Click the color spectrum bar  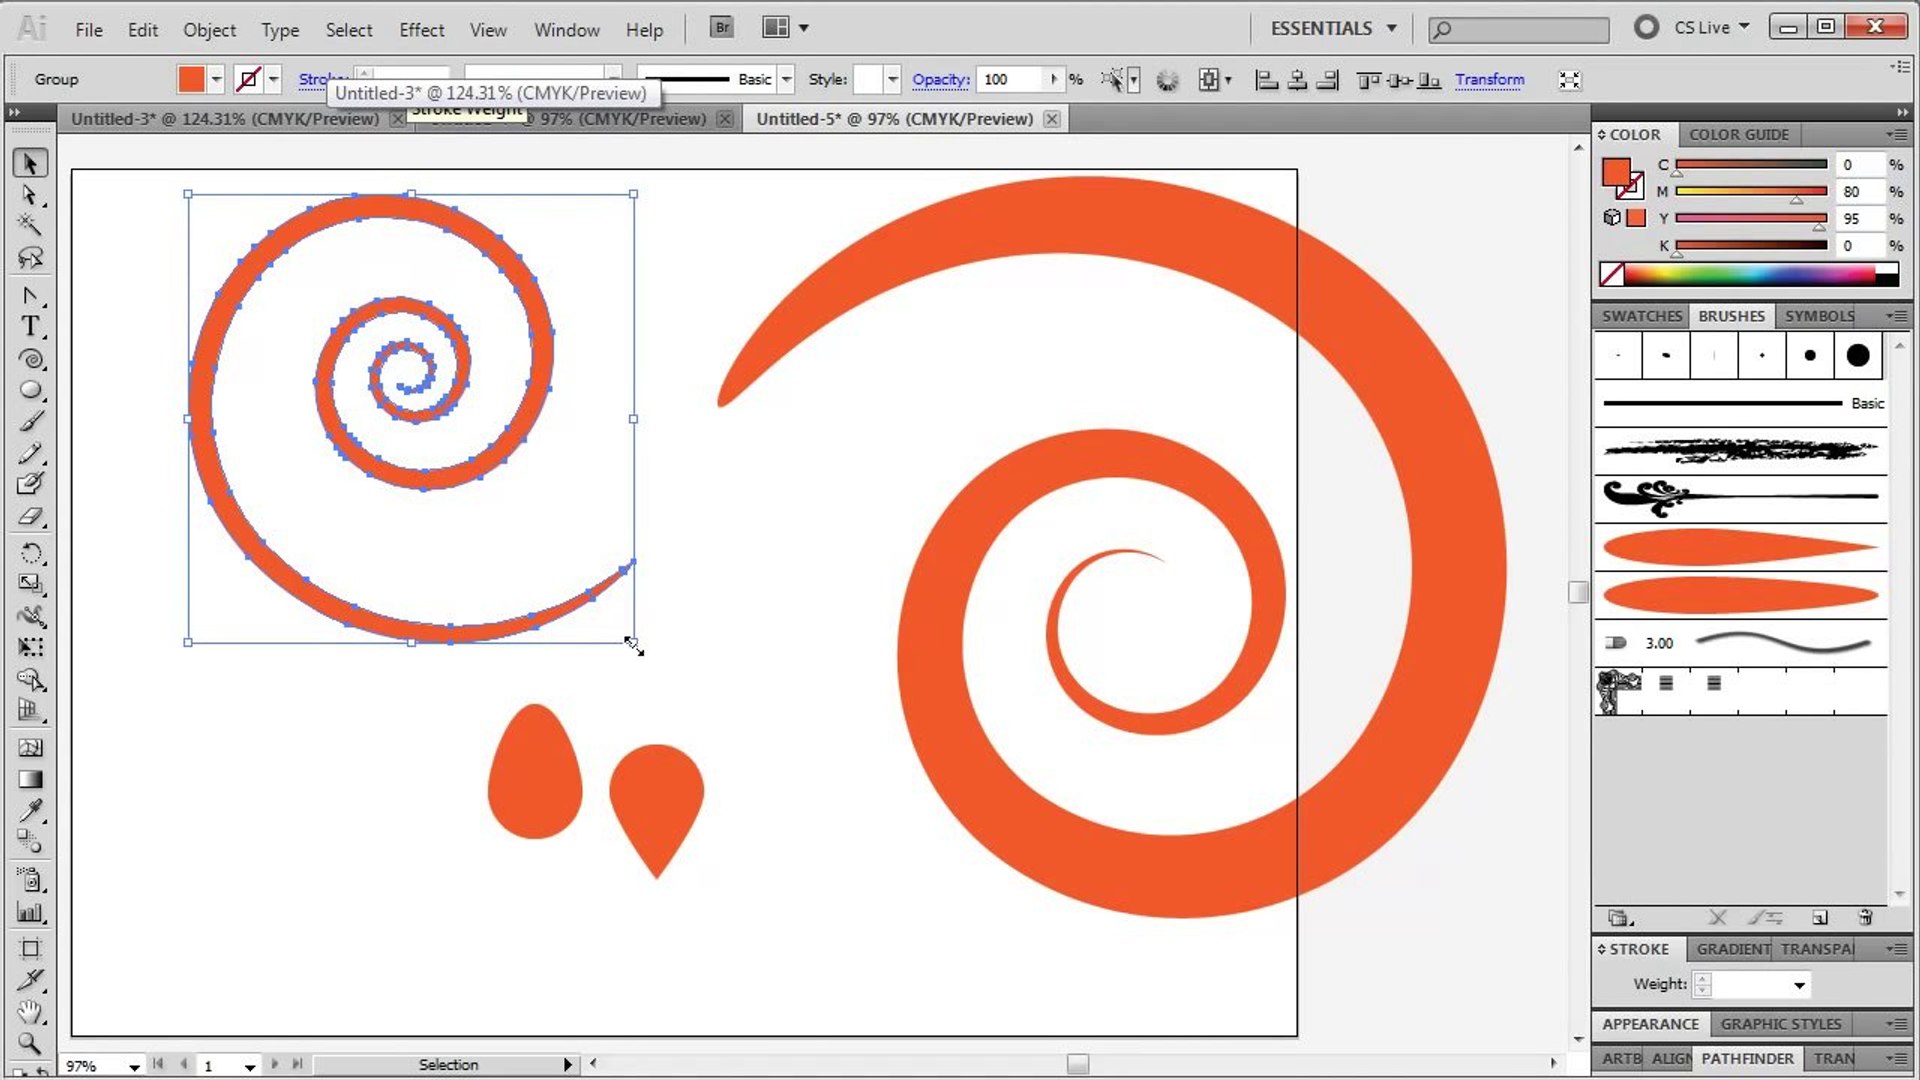(x=1760, y=274)
